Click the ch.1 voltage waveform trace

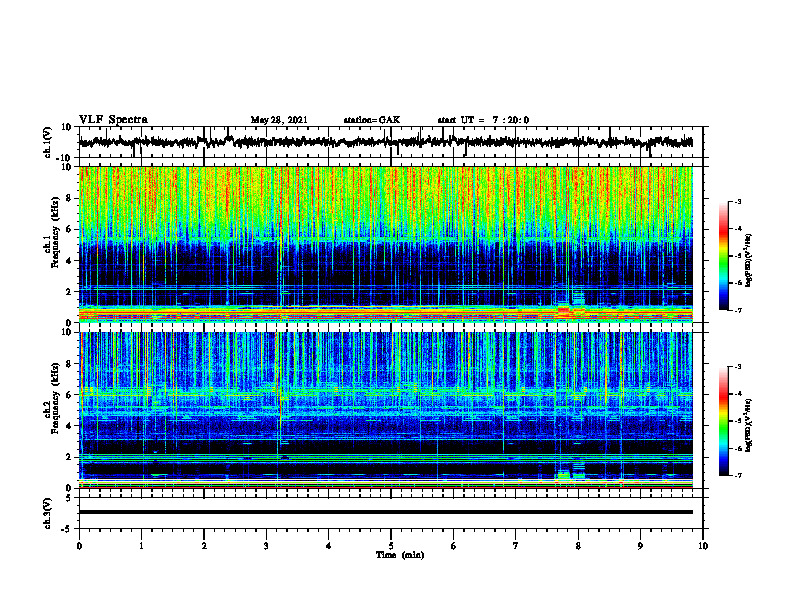point(385,142)
